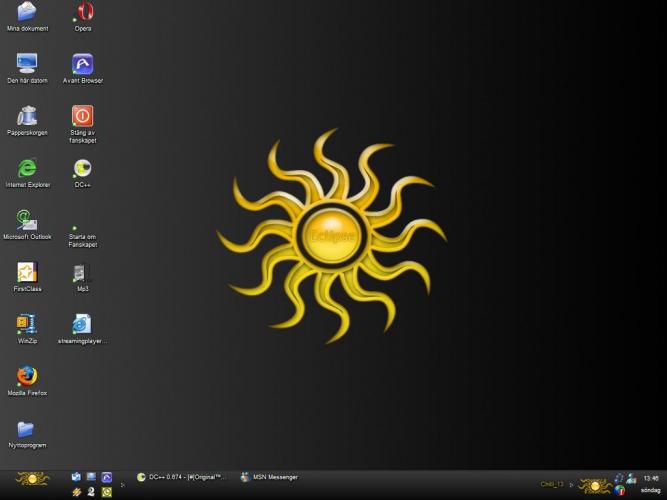
Task: Switch to MSN Messenger taskbar window
Action: (x=269, y=477)
